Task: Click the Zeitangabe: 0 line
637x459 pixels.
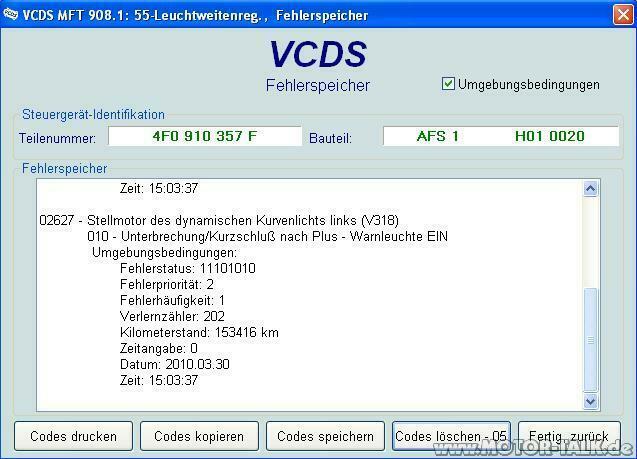Action: [159, 349]
